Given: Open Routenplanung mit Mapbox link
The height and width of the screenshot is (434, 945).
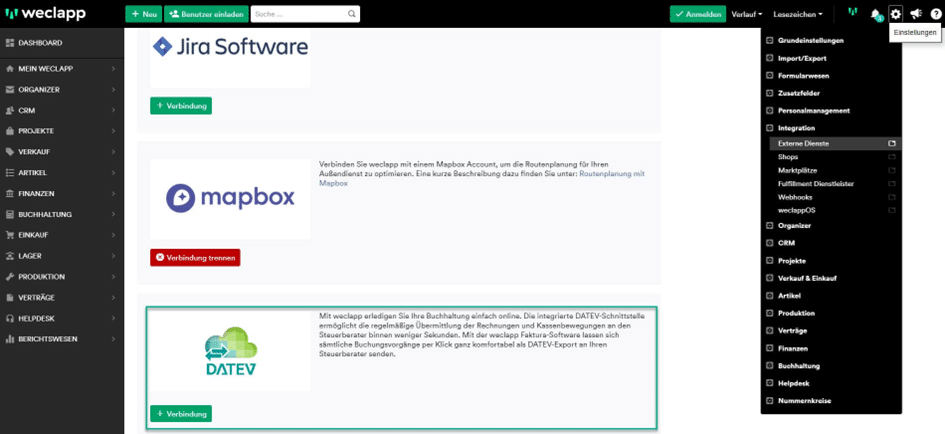Looking at the screenshot, I should point(482,178).
